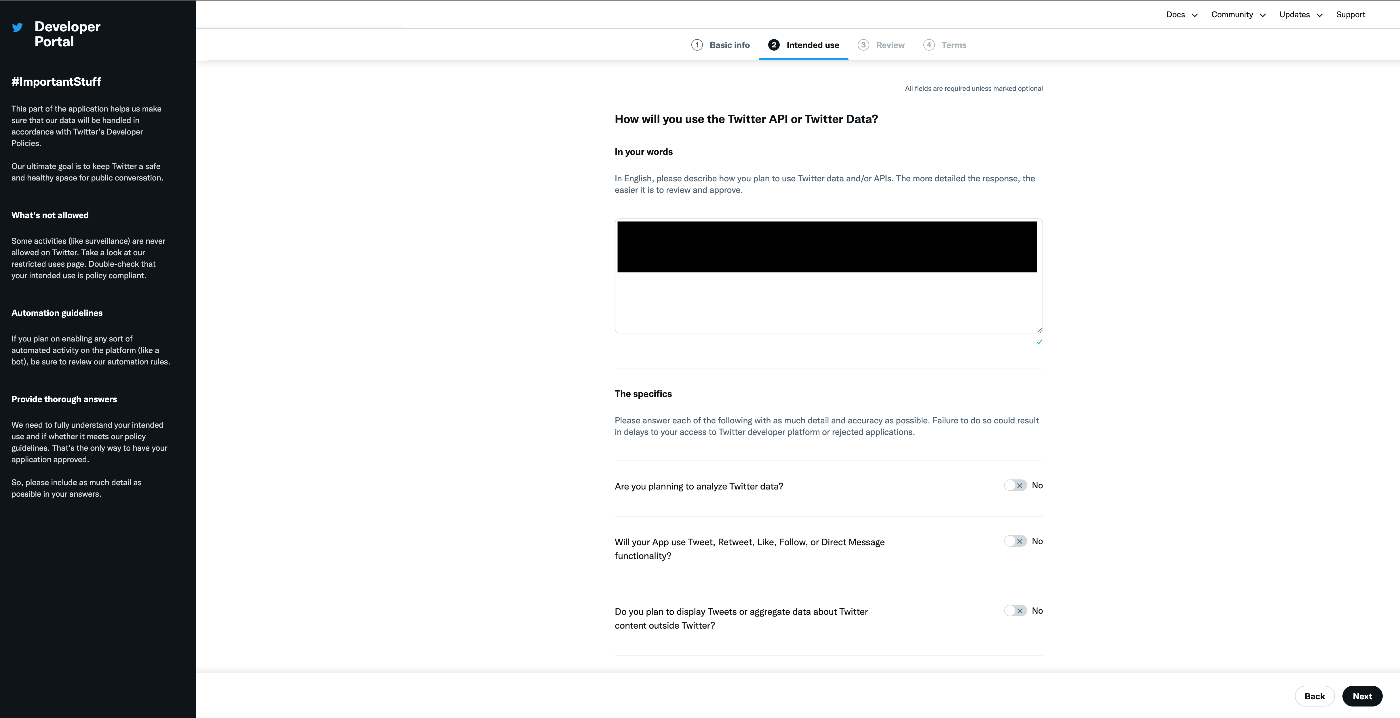
Task: Click the 'In your words' label
Action: click(x=644, y=152)
